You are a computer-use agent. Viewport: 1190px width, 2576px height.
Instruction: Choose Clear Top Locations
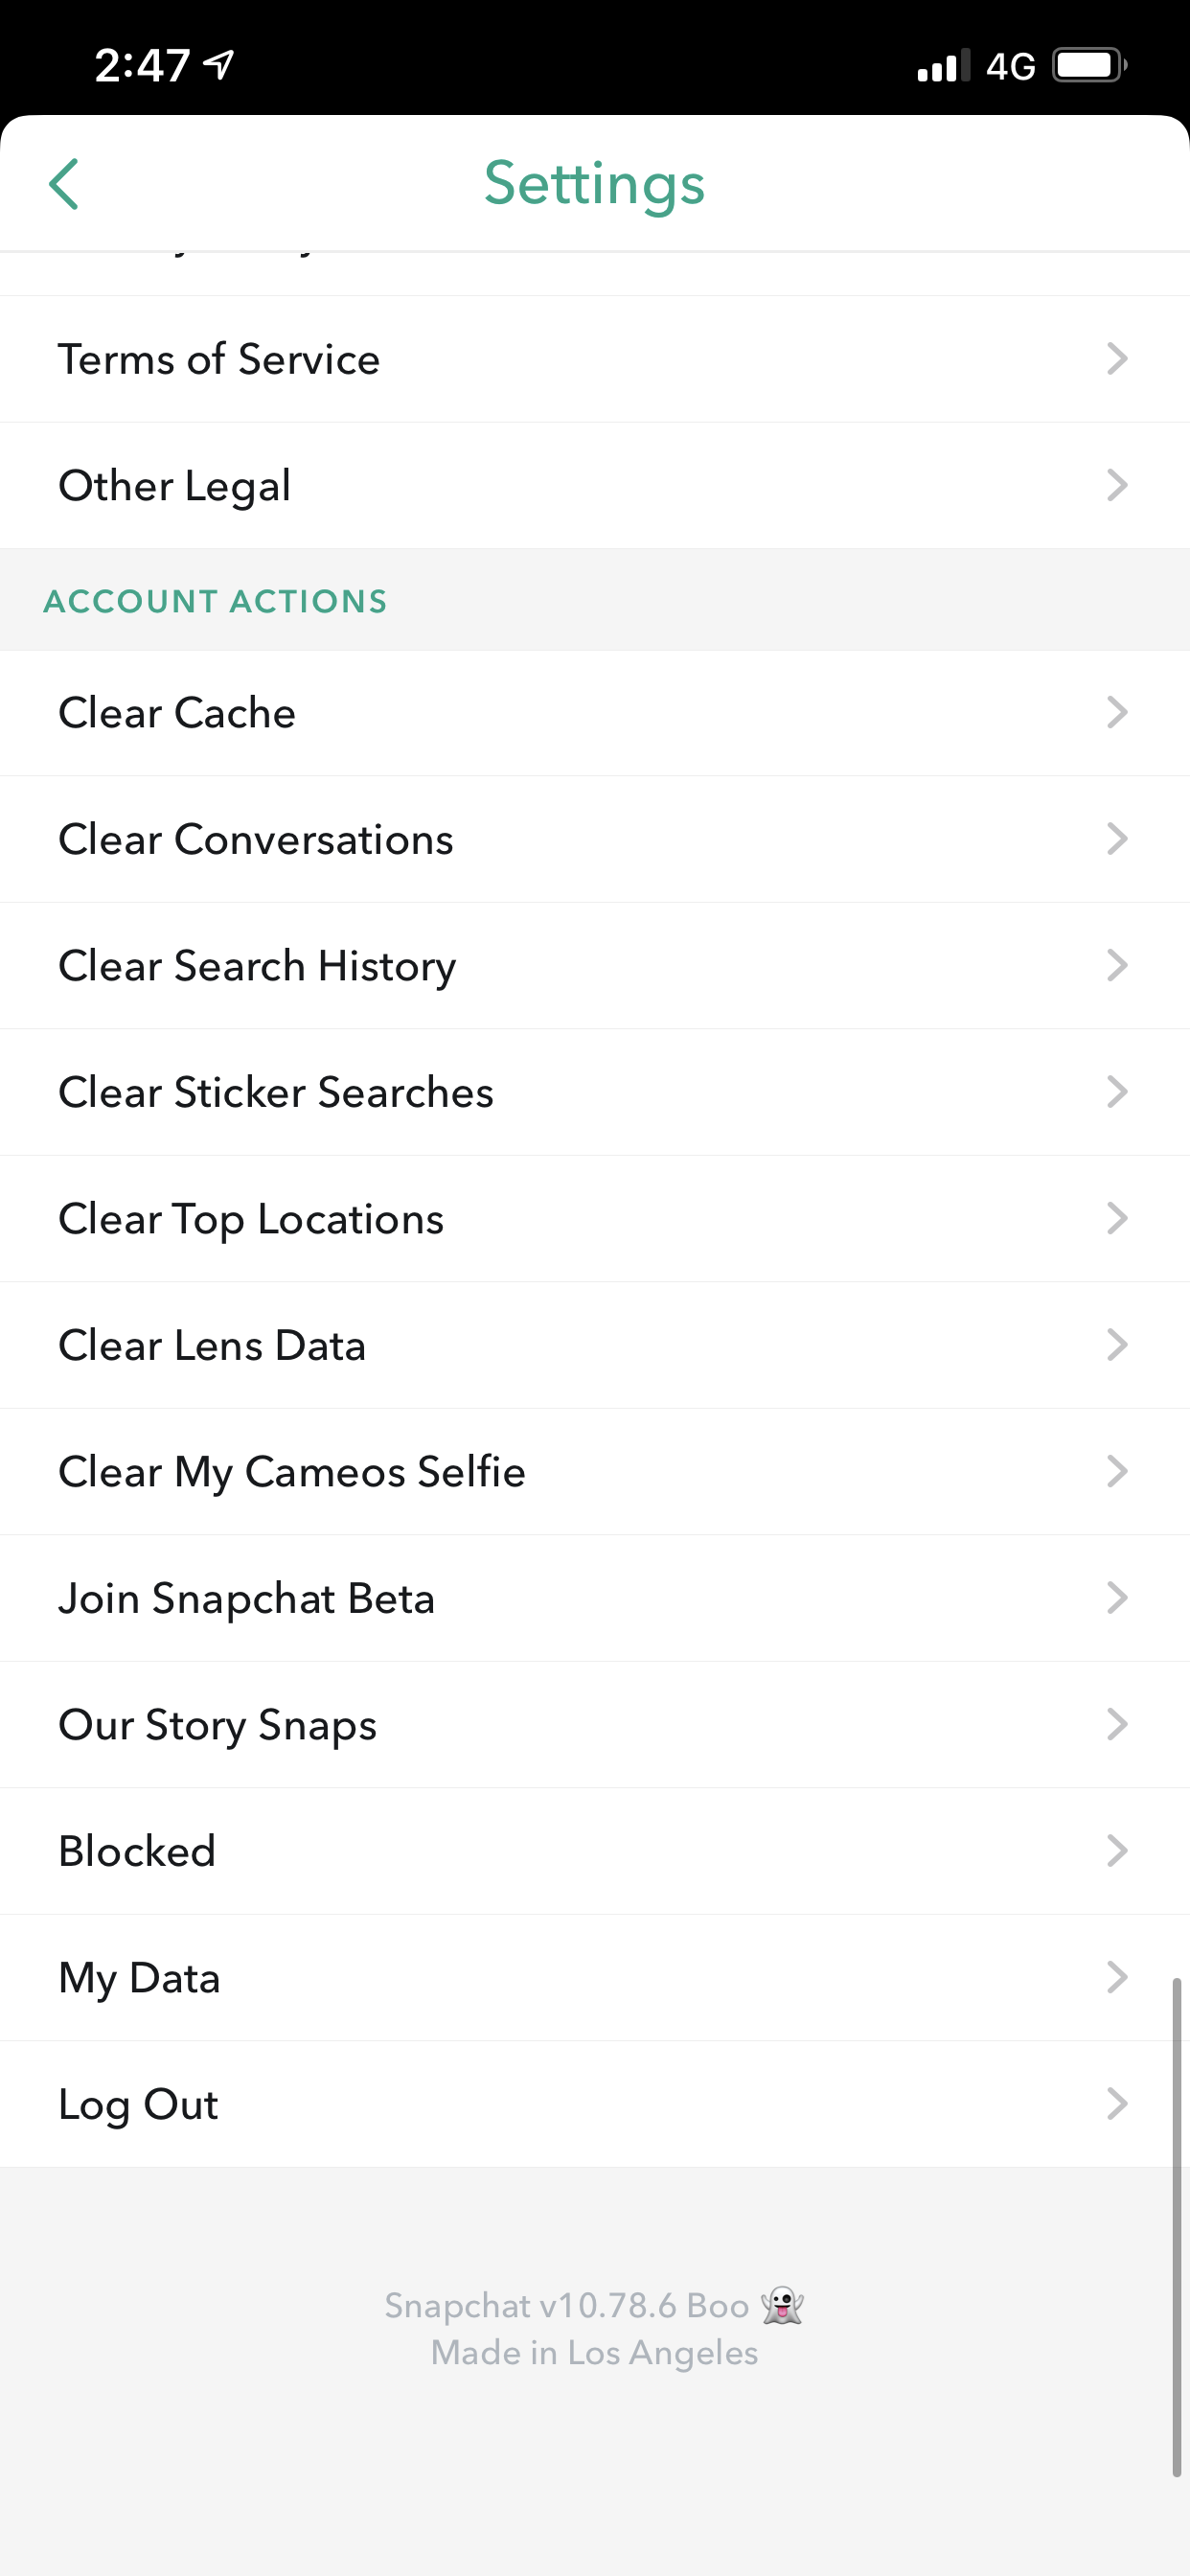(x=251, y=1219)
